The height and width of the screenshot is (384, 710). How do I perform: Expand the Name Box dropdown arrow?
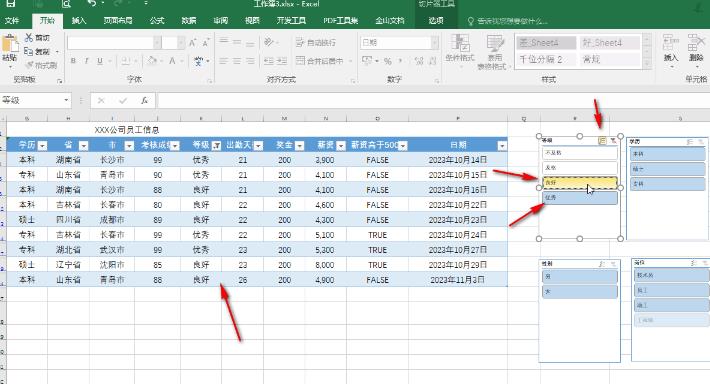pyautogui.click(x=66, y=100)
